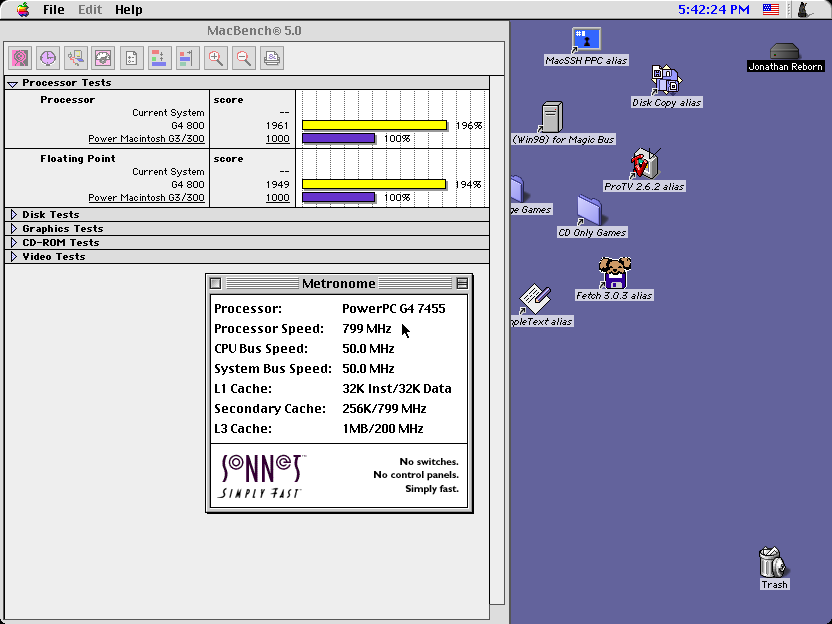This screenshot has width=832, height=624.
Task: Click the bars with vertical arrows icon
Action: pyautogui.click(x=159, y=58)
